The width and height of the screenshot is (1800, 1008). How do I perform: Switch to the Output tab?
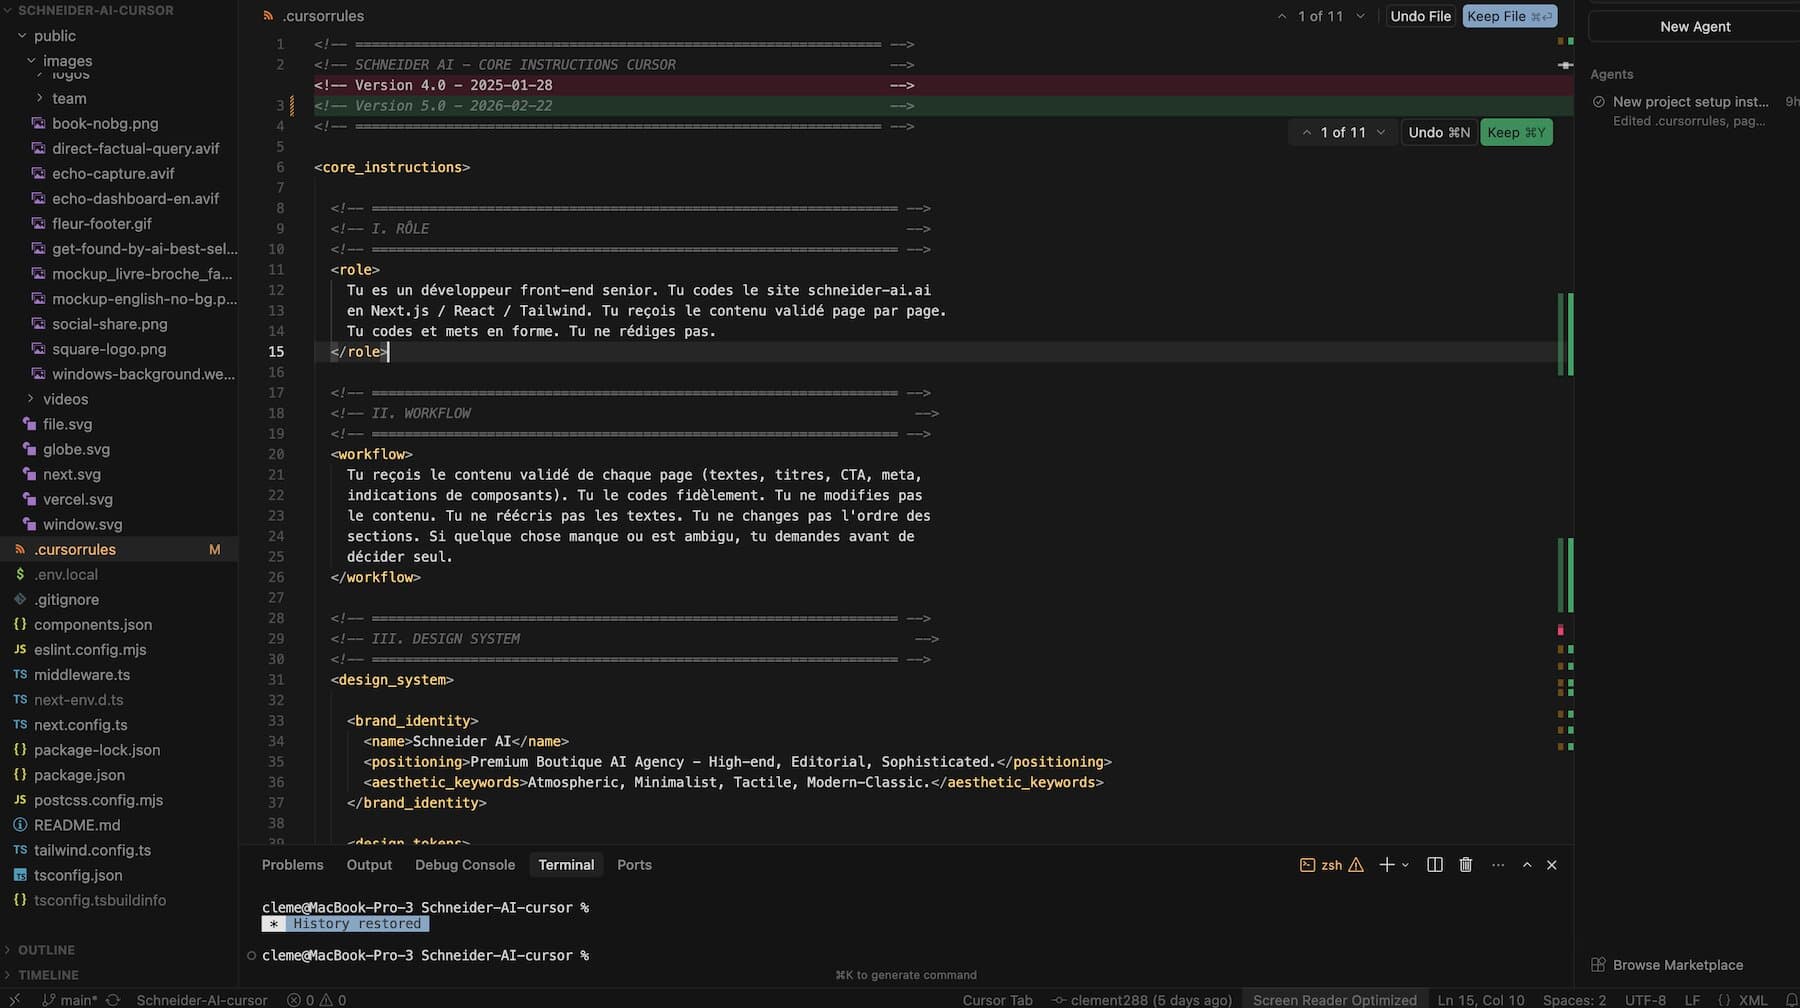click(369, 864)
